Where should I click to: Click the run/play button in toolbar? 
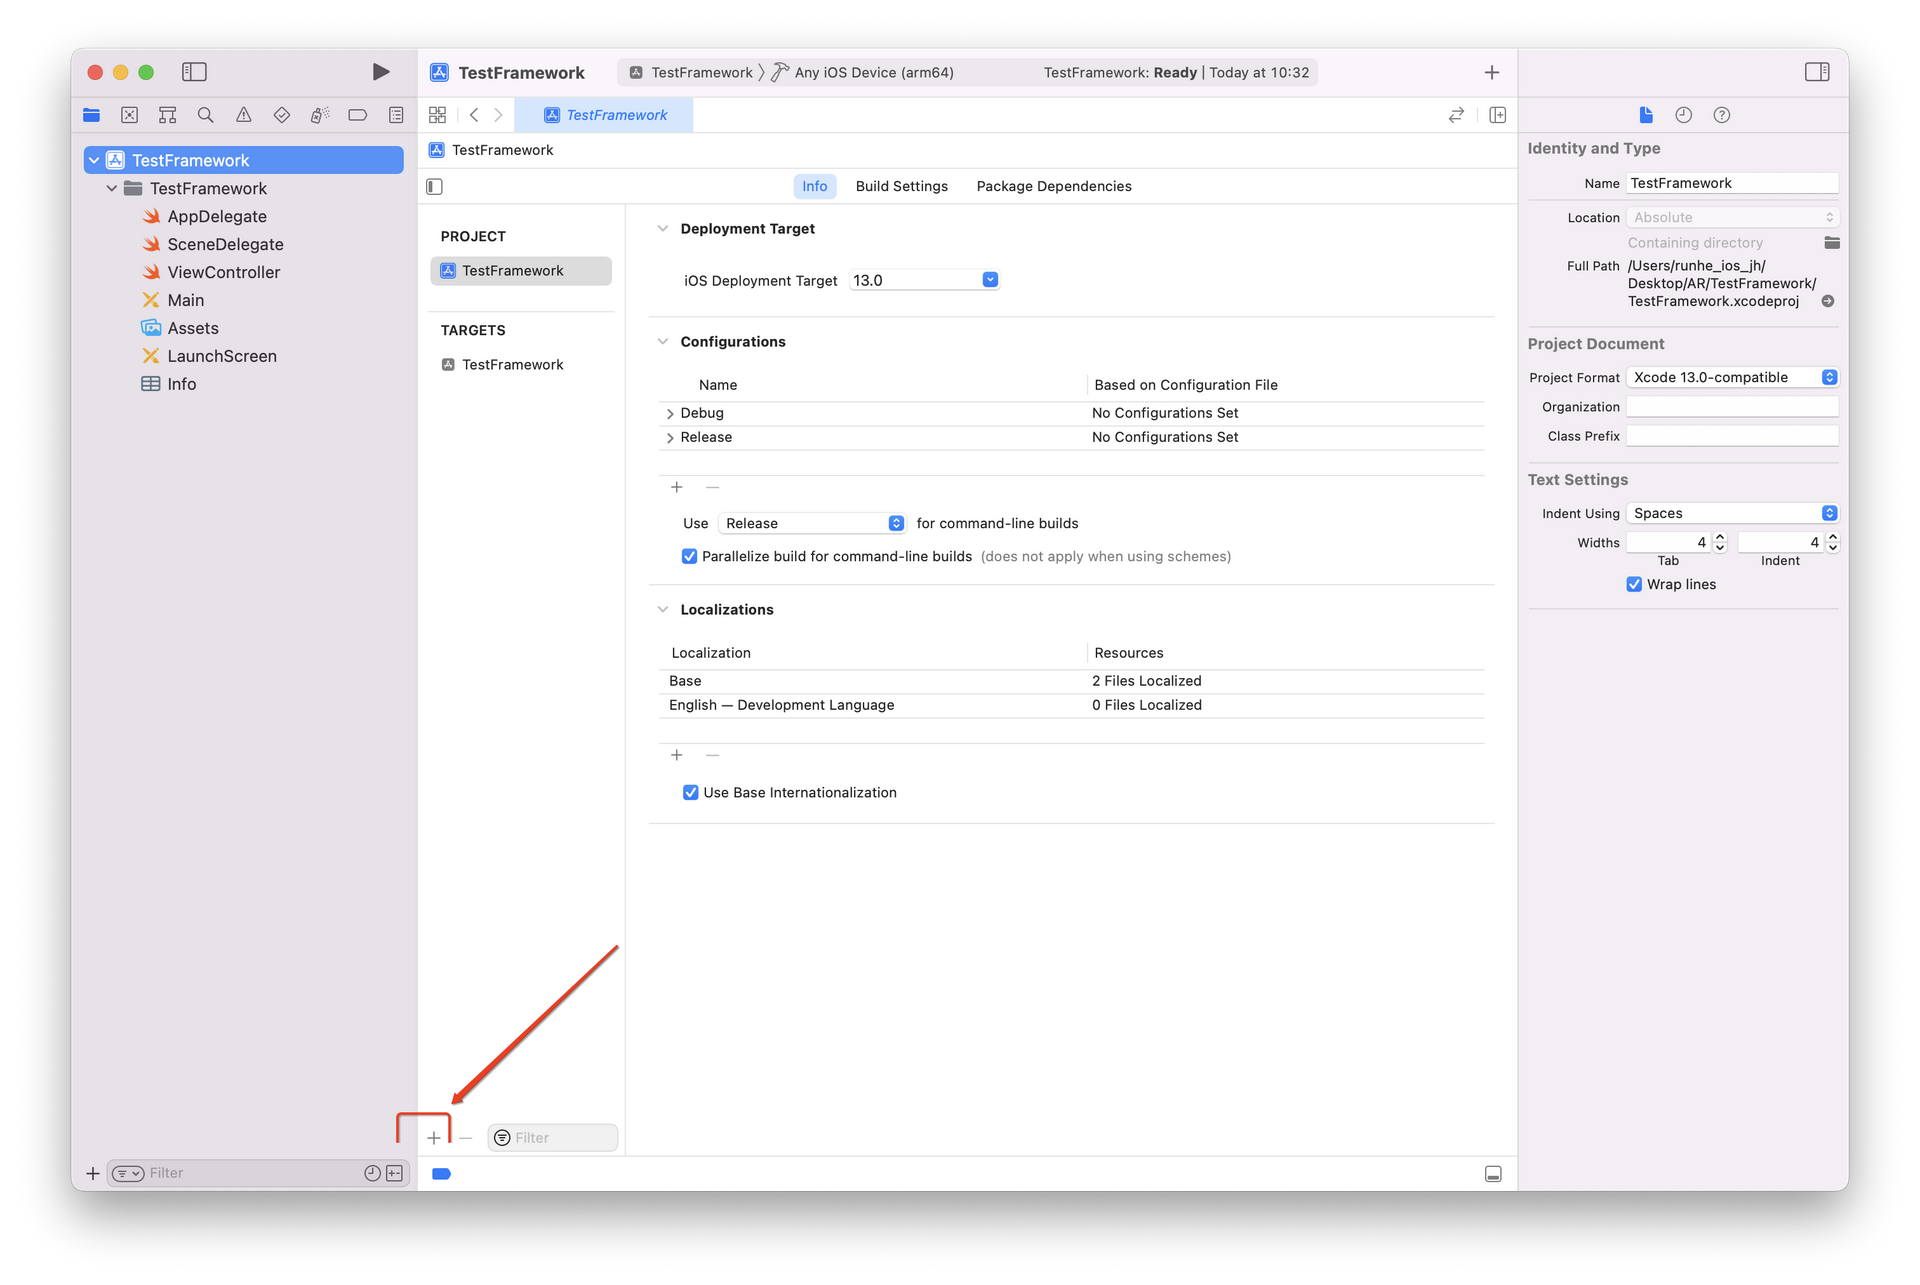coord(380,72)
